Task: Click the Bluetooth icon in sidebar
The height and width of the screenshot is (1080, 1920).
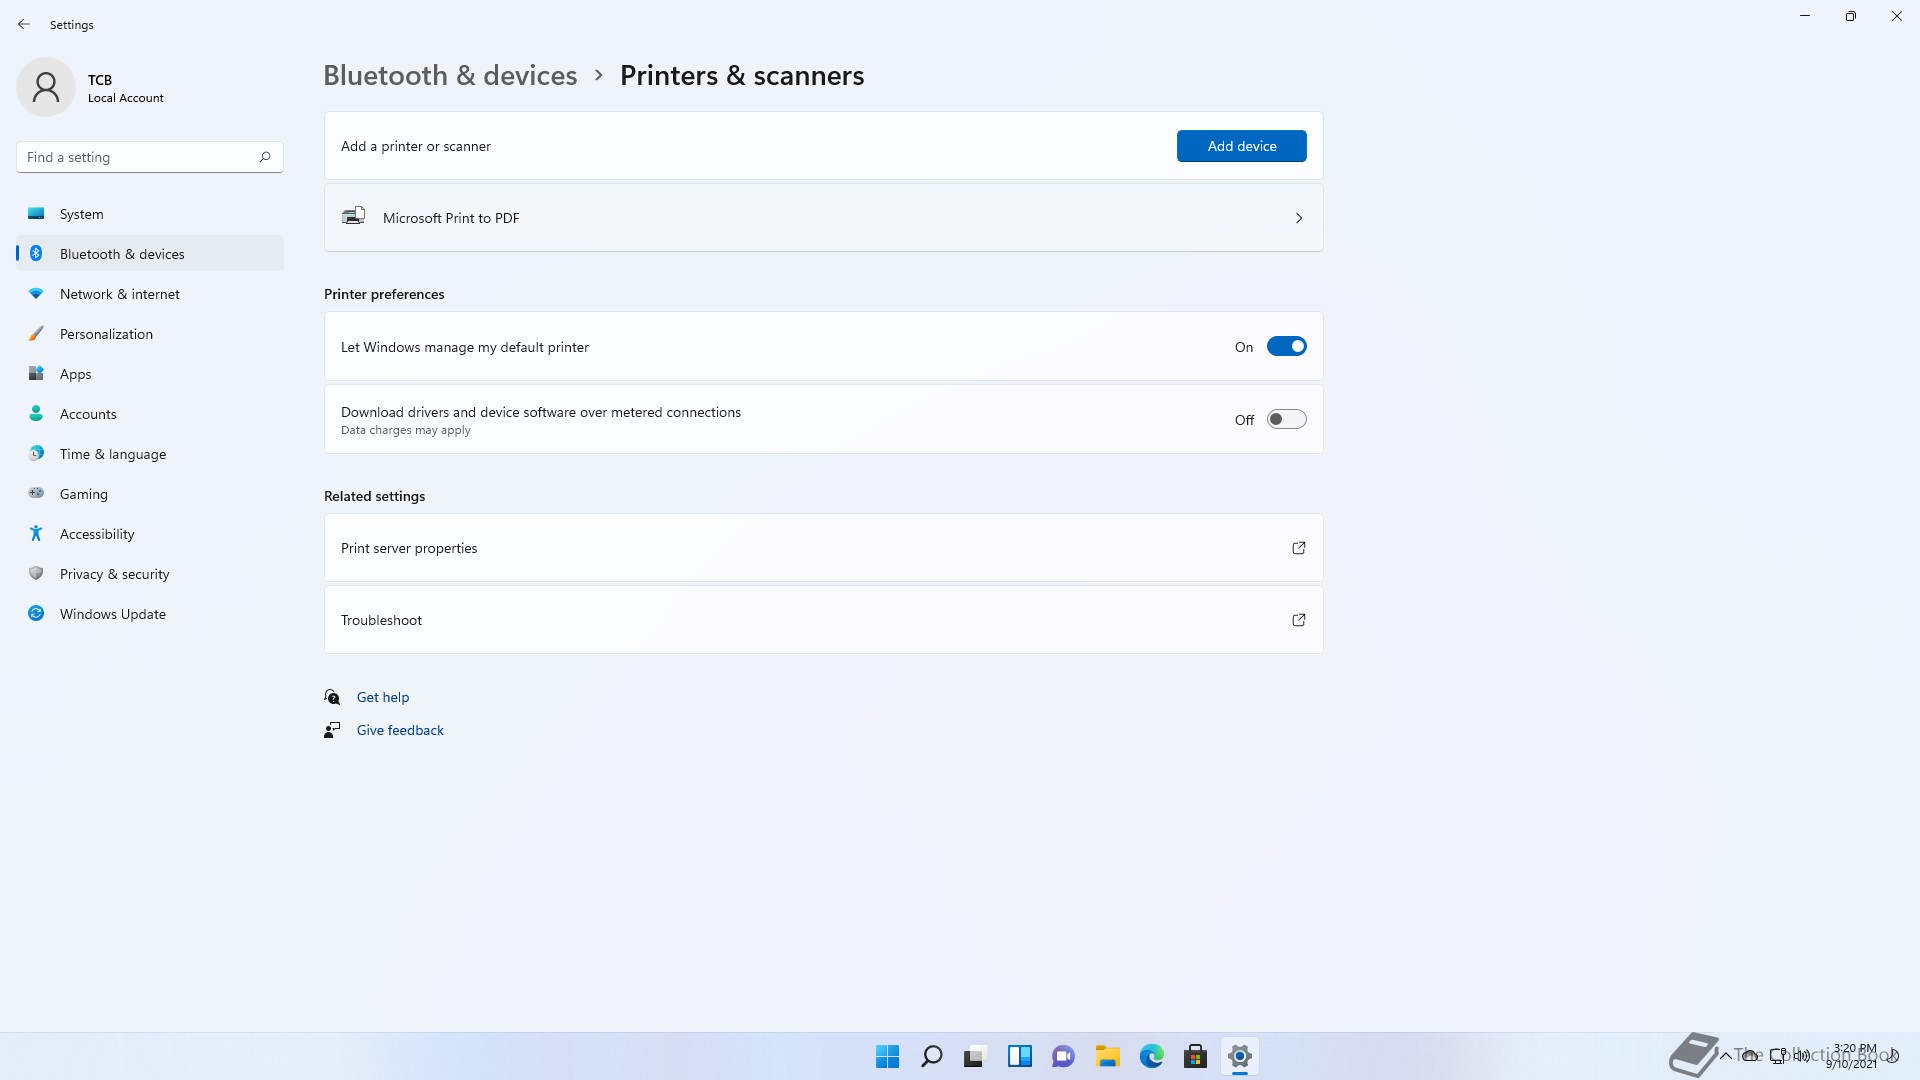Action: point(36,253)
